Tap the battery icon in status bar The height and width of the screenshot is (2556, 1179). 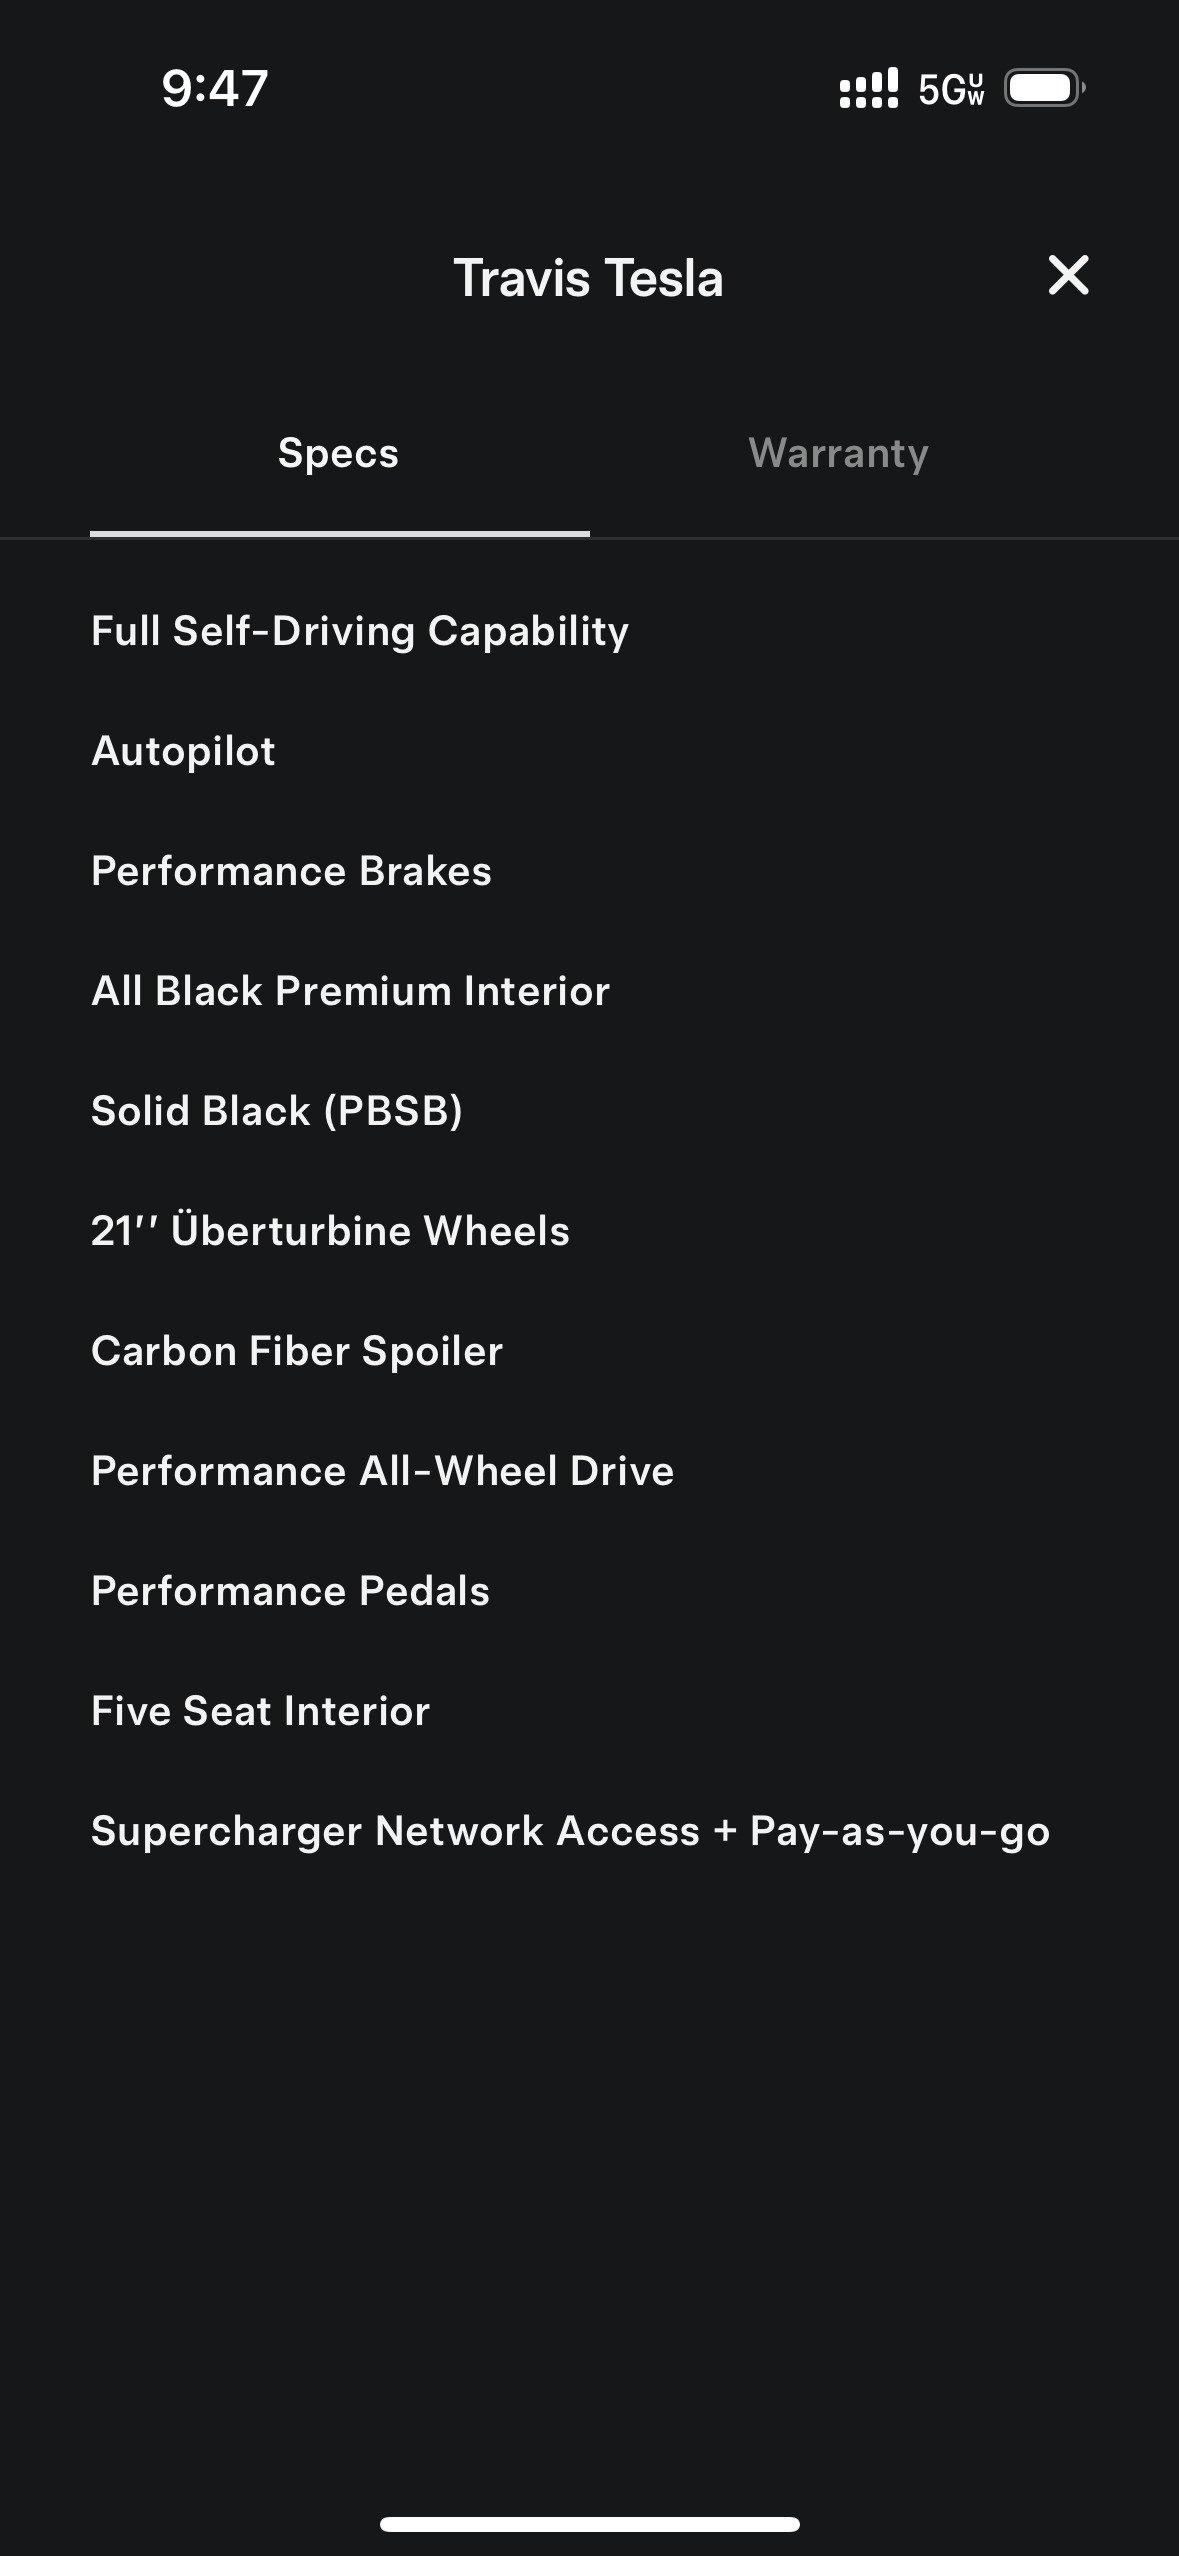(x=1044, y=88)
